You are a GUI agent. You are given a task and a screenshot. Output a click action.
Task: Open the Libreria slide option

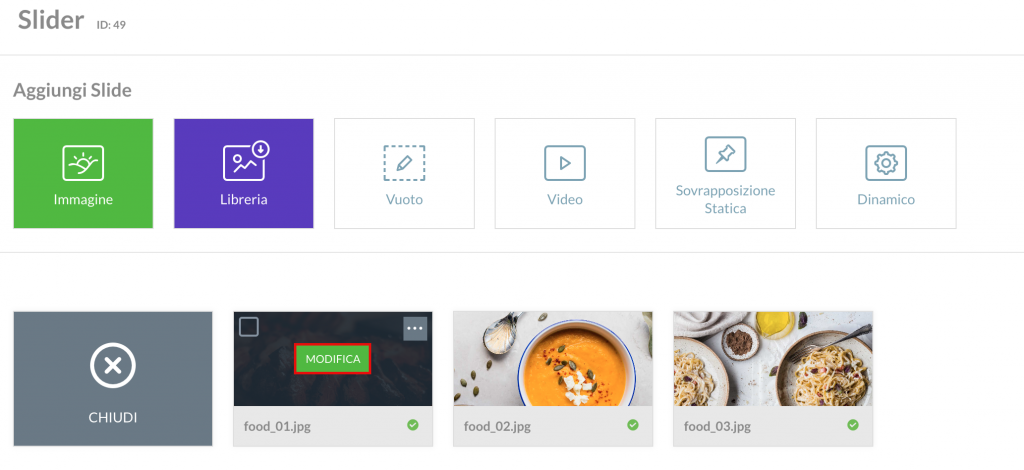[244, 174]
